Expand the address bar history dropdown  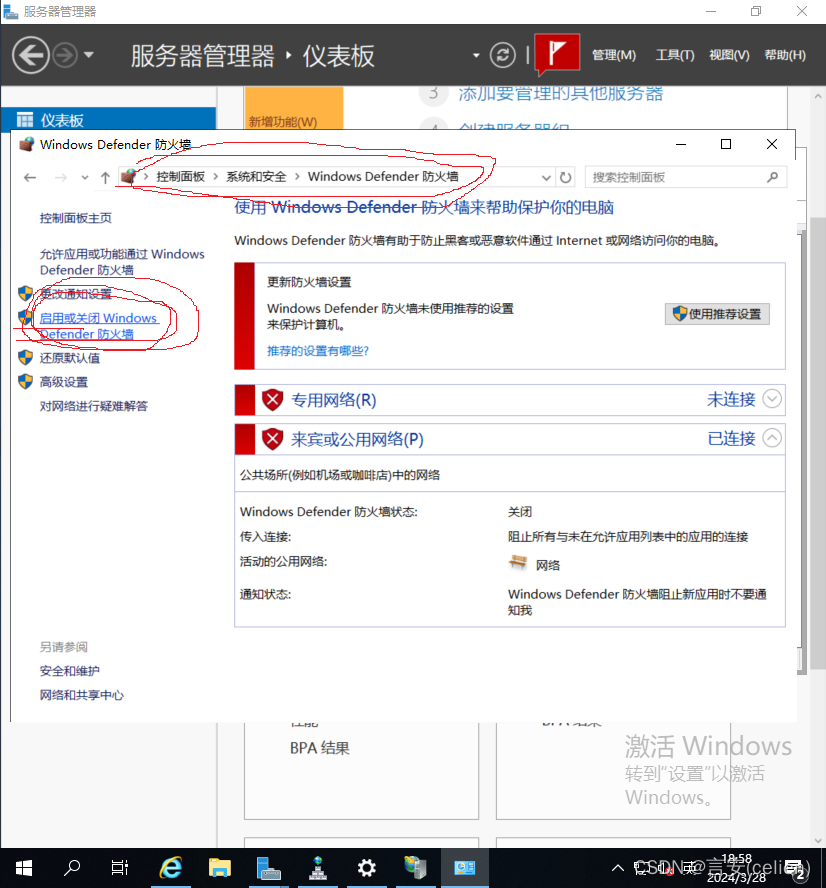pyautogui.click(x=546, y=178)
